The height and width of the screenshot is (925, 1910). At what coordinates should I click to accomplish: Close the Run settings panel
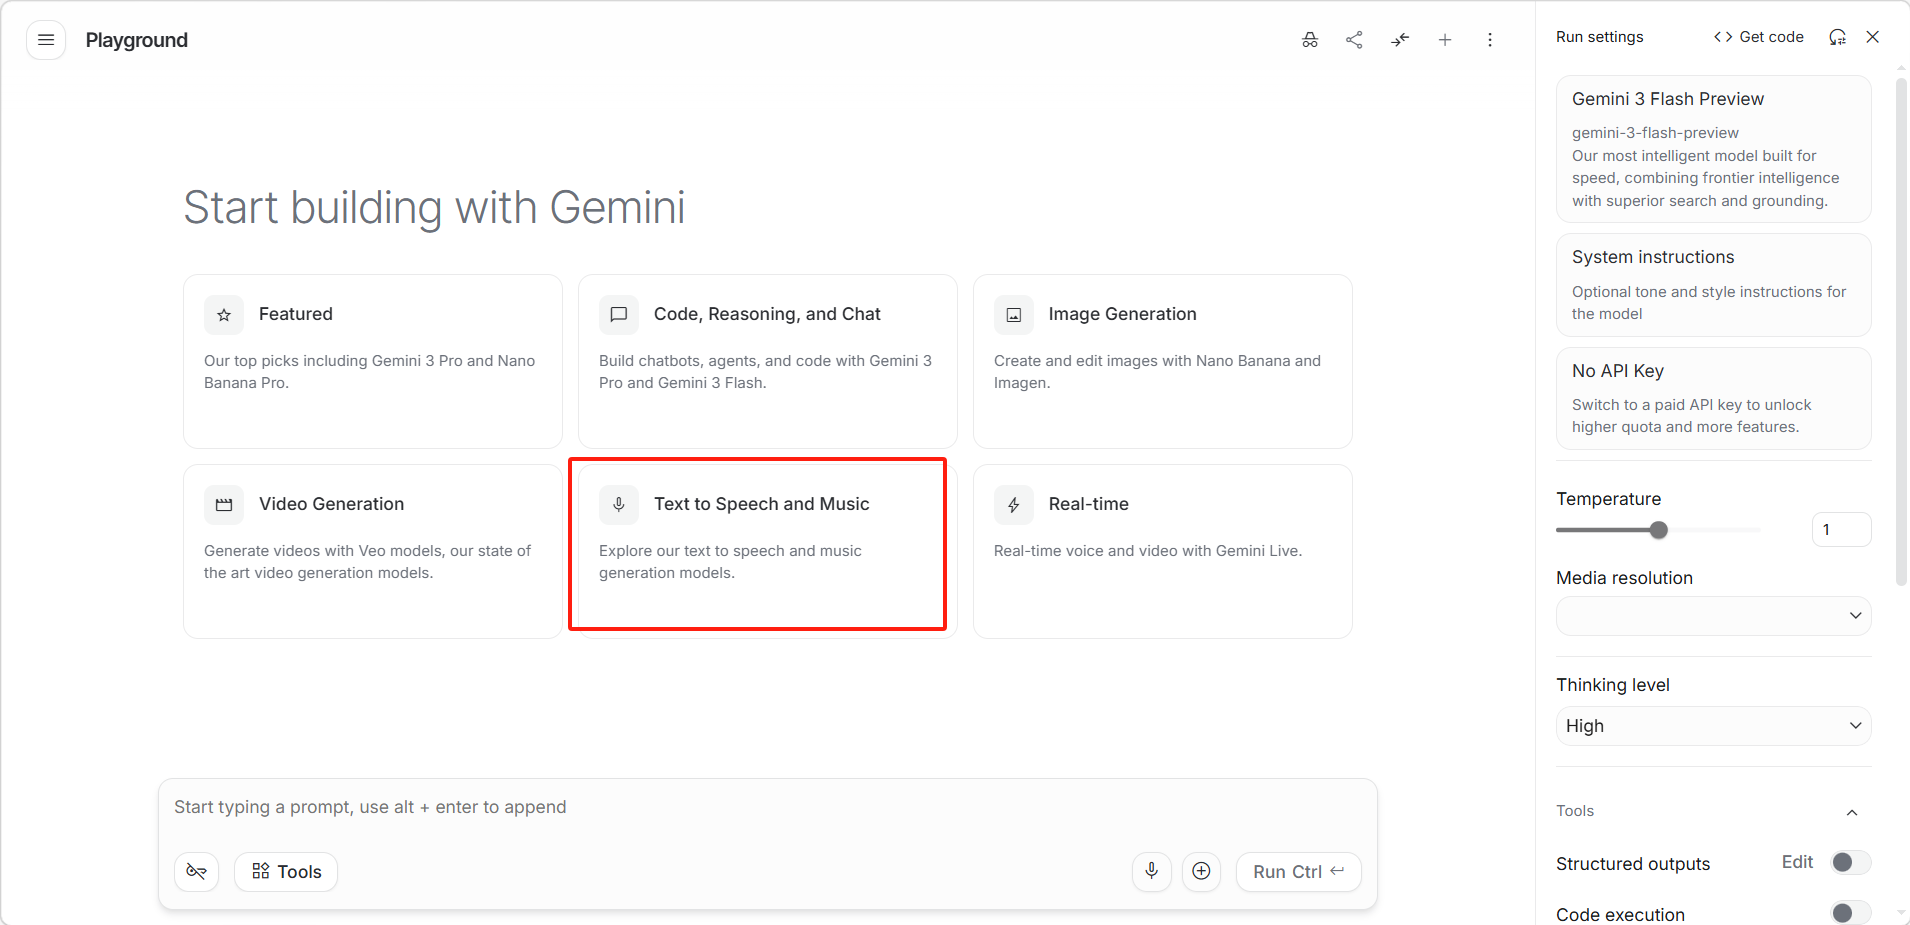pyautogui.click(x=1873, y=37)
